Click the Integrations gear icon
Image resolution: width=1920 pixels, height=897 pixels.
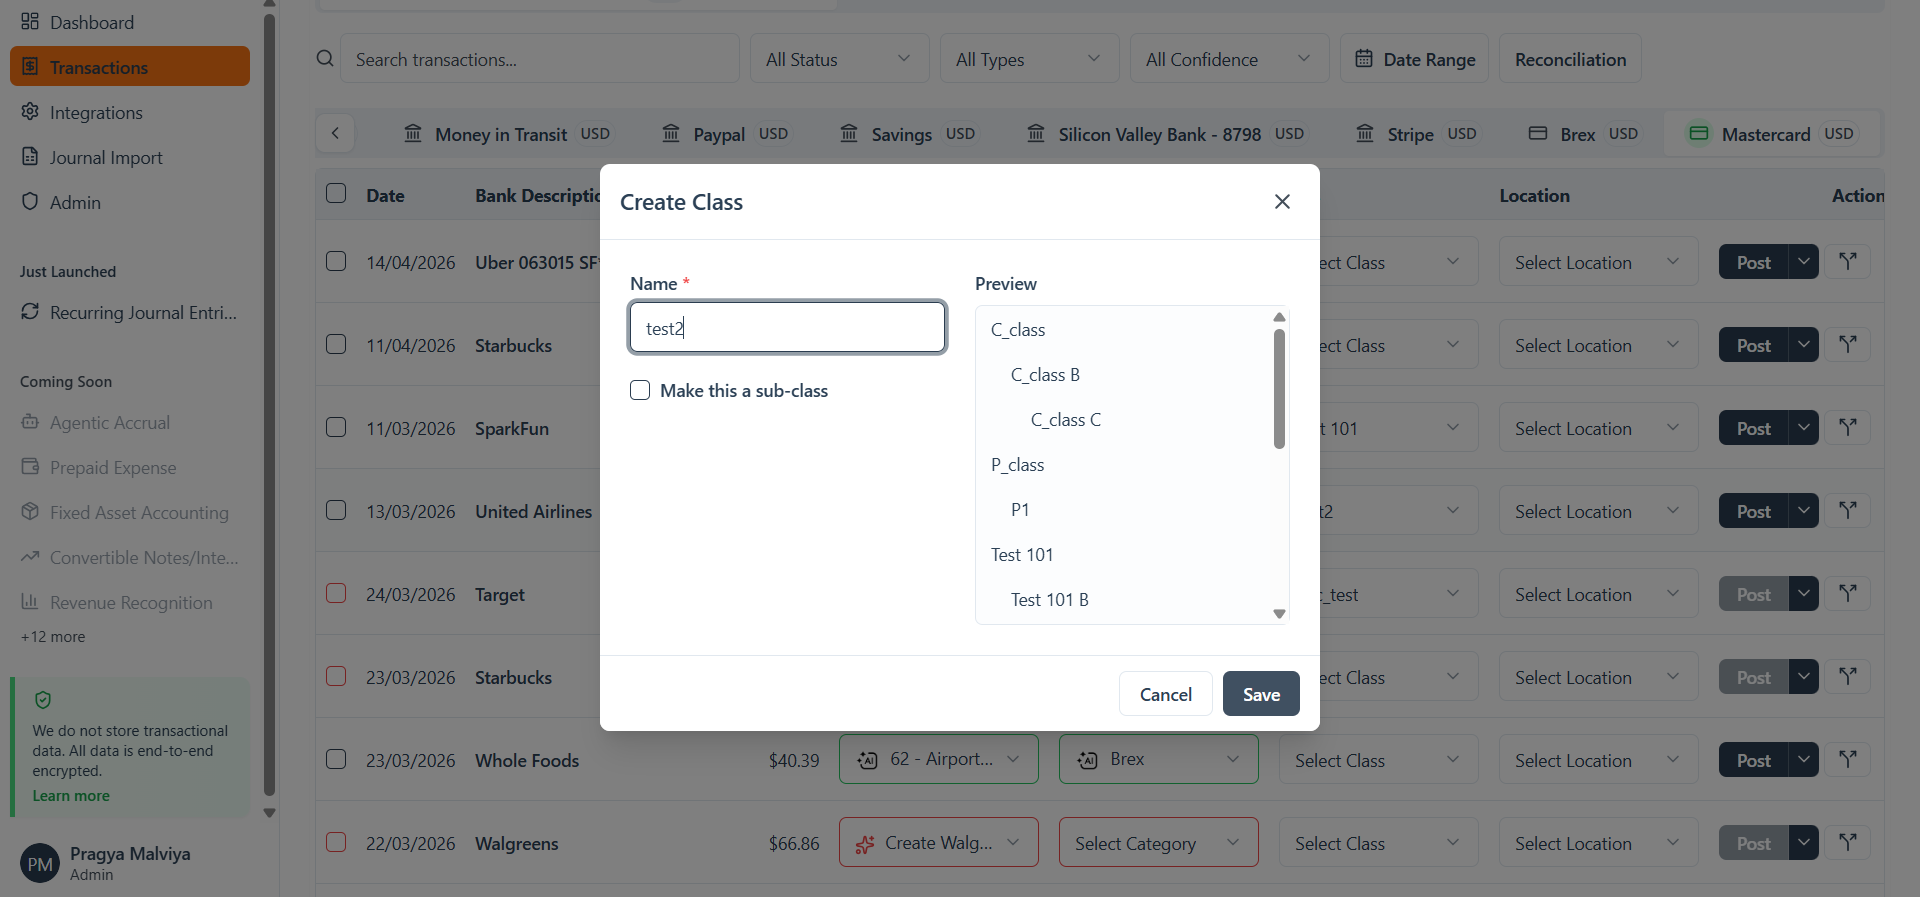point(30,111)
